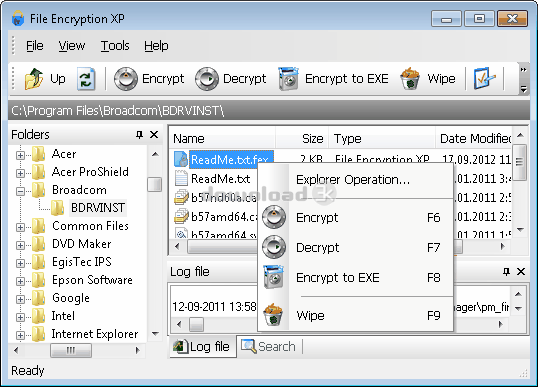Click the Folders panel horizontal scrollbar thumb
Screen dimensions: 538x387
[x=71, y=350]
